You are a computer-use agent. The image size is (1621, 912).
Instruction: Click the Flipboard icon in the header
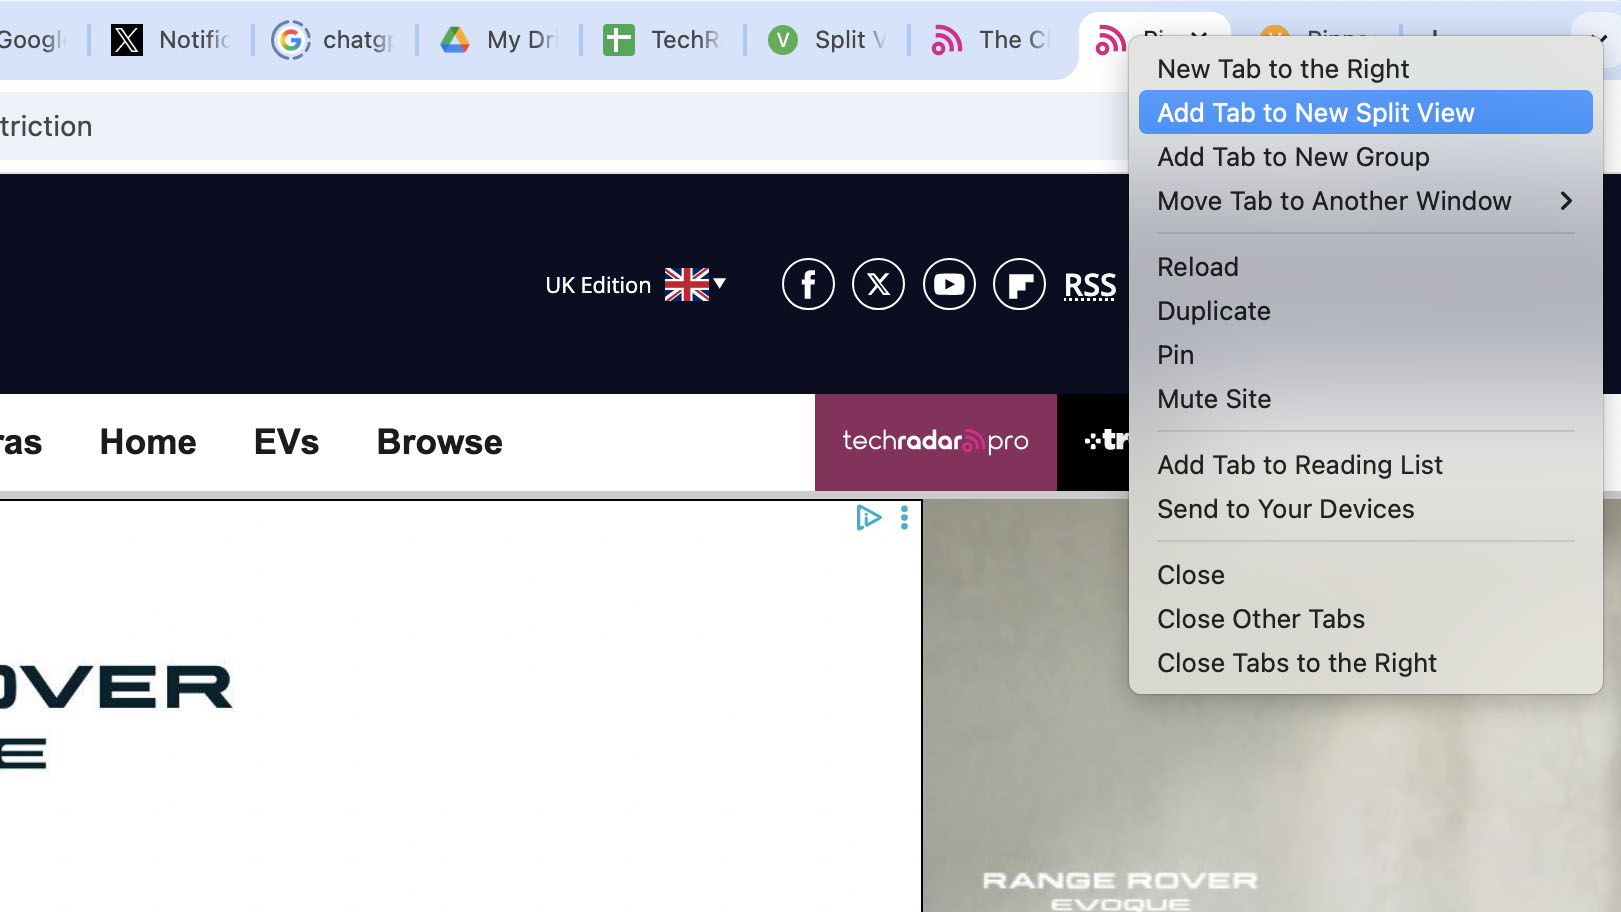pyautogui.click(x=1019, y=284)
